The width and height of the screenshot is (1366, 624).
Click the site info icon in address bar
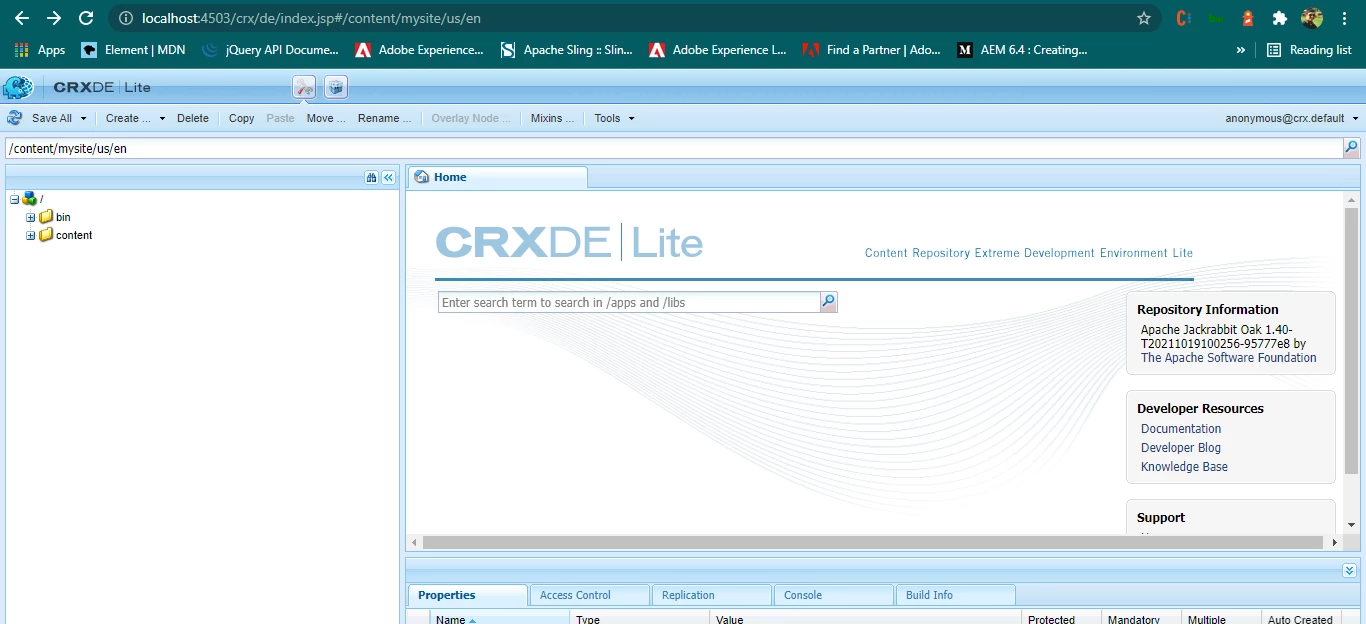125,18
